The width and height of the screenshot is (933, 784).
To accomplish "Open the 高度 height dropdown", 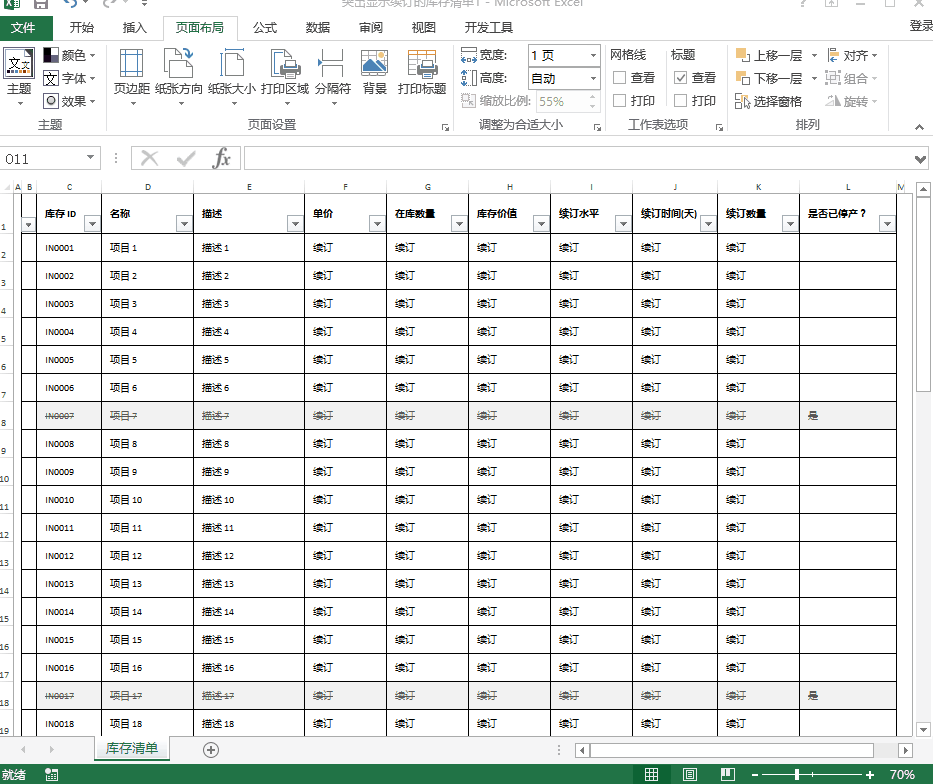I will [x=593, y=79].
